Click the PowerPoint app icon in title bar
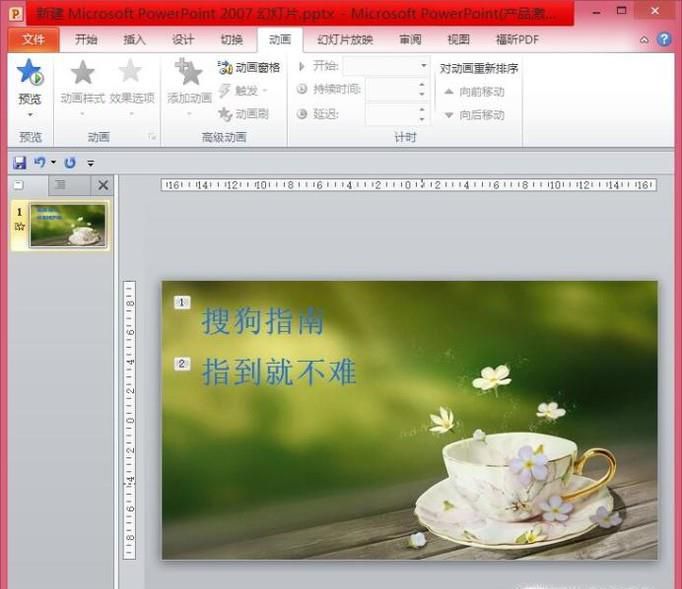682x589 pixels. (x=16, y=14)
